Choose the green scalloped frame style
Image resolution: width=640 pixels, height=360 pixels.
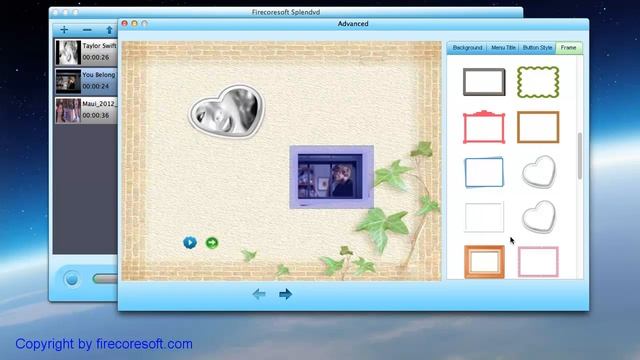click(538, 82)
